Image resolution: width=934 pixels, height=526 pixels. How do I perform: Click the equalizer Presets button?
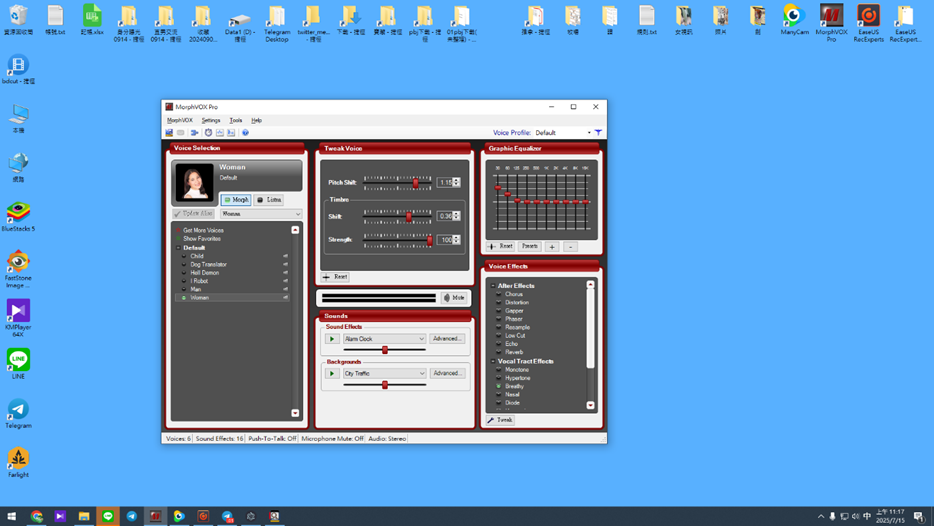[x=530, y=246]
